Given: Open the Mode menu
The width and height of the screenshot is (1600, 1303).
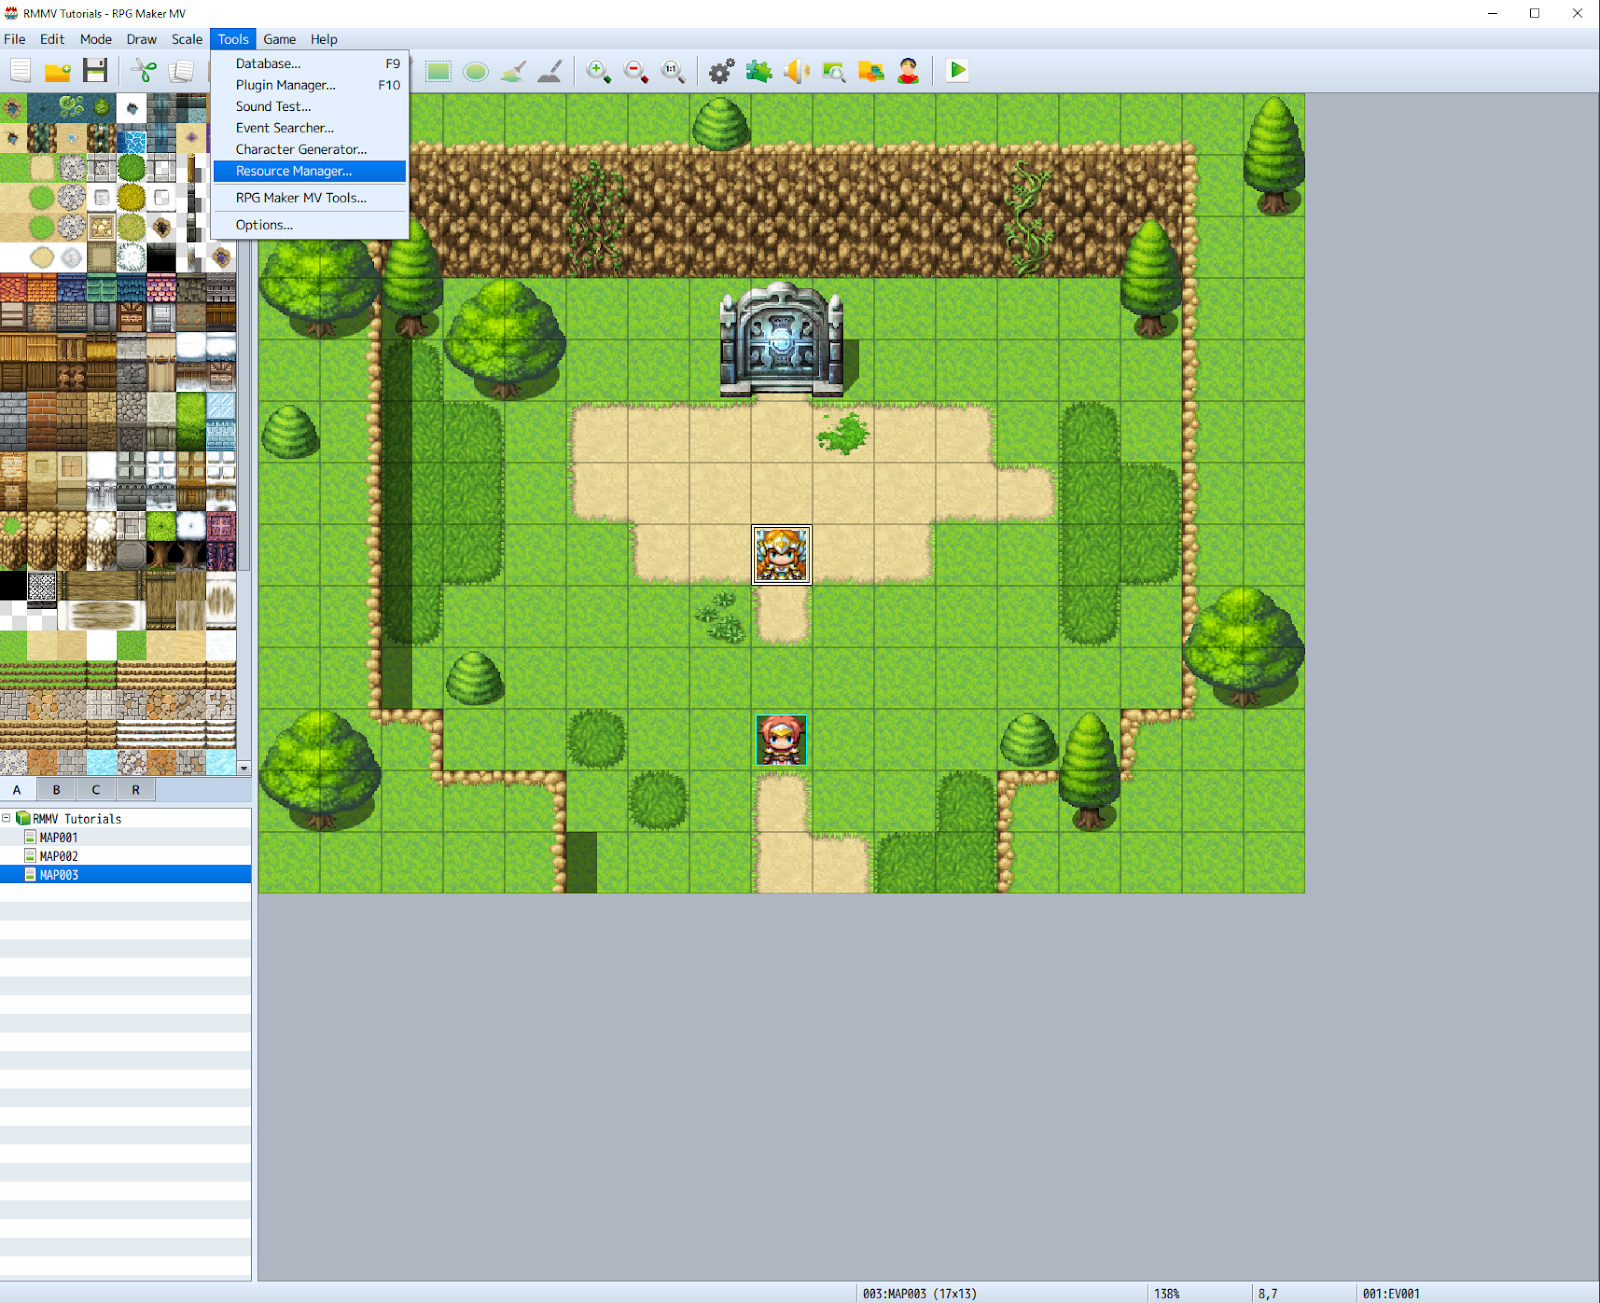Looking at the screenshot, I should (x=96, y=39).
